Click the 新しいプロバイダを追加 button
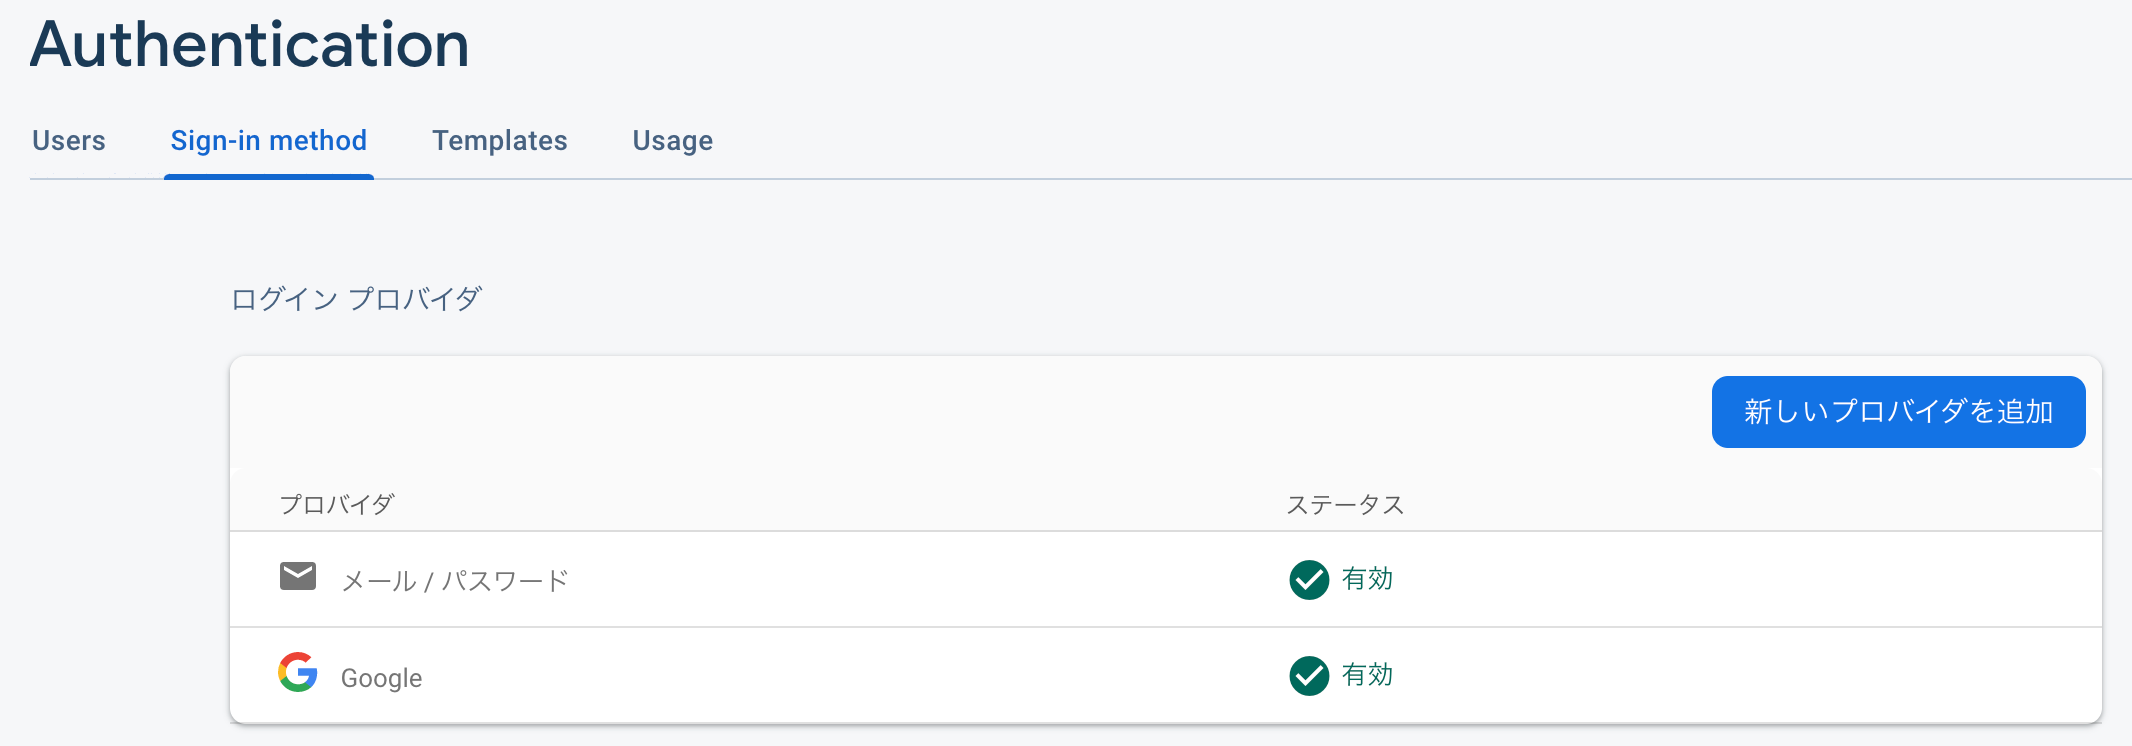The image size is (2132, 746). point(1897,410)
